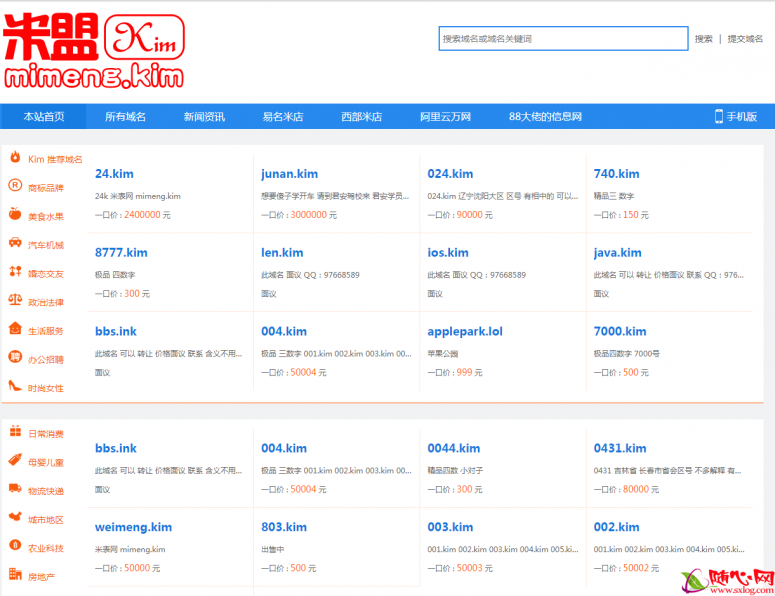
Task: Click the 50002 price under 002.kim
Action: pos(636,568)
